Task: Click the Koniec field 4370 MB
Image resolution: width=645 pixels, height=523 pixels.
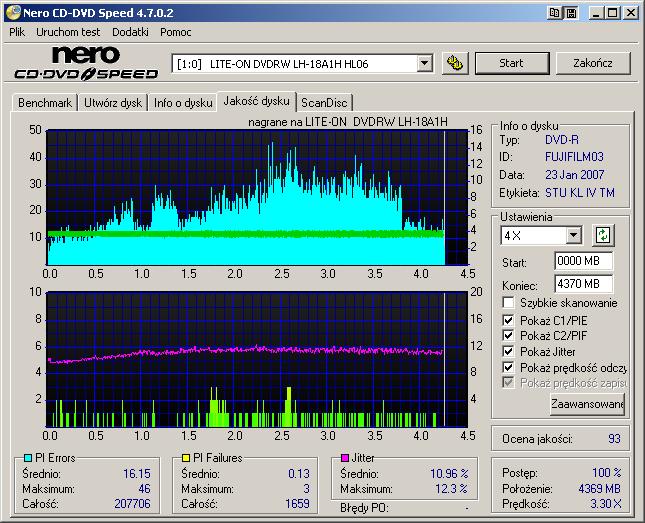Action: coord(584,284)
